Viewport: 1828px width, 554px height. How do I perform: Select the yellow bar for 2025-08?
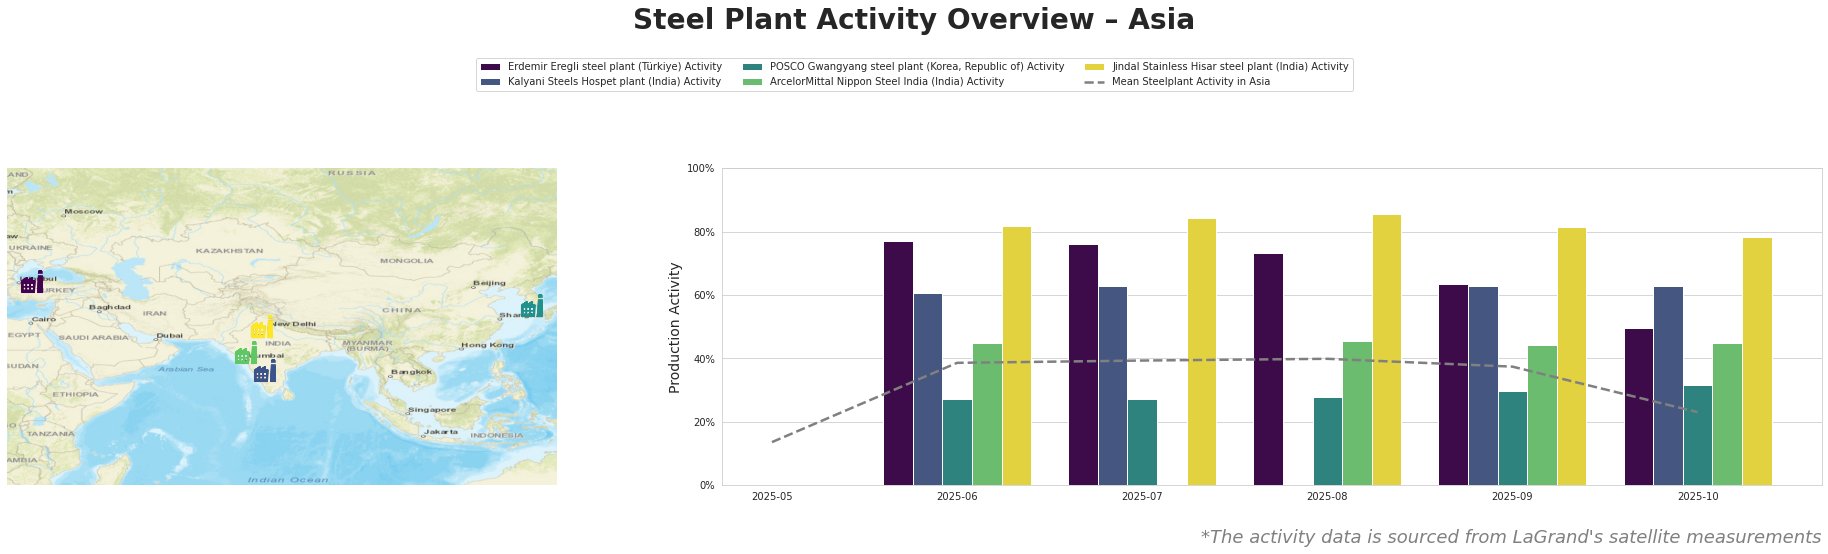(x=1386, y=350)
